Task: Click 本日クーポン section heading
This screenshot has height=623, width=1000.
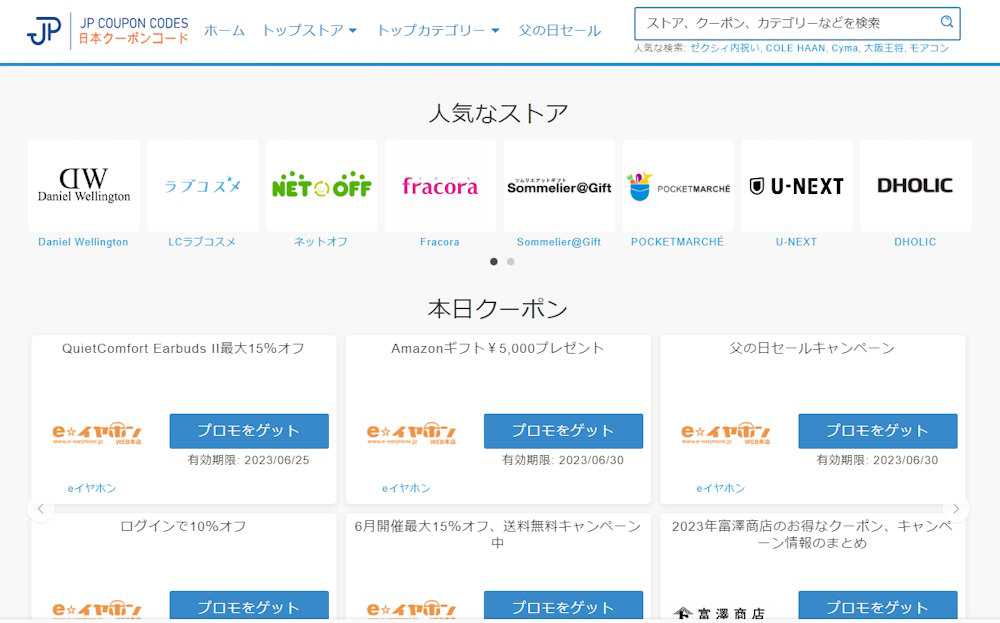Action: click(498, 309)
